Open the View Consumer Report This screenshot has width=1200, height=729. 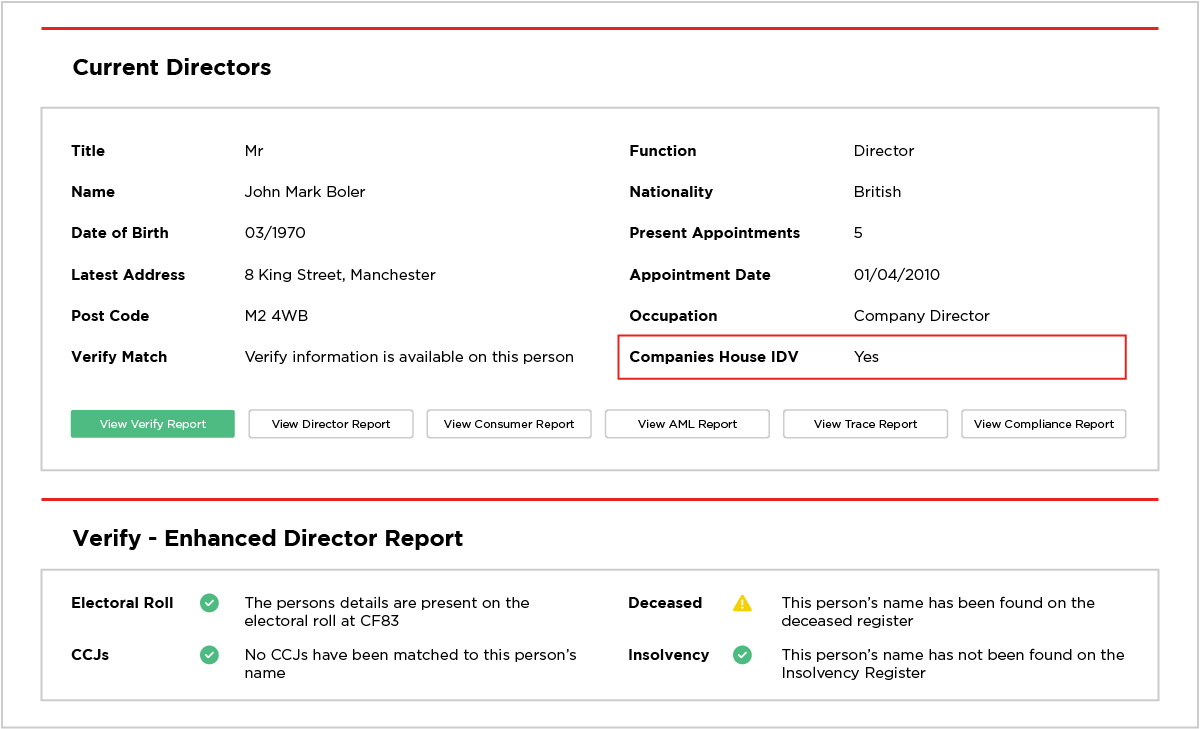point(508,424)
